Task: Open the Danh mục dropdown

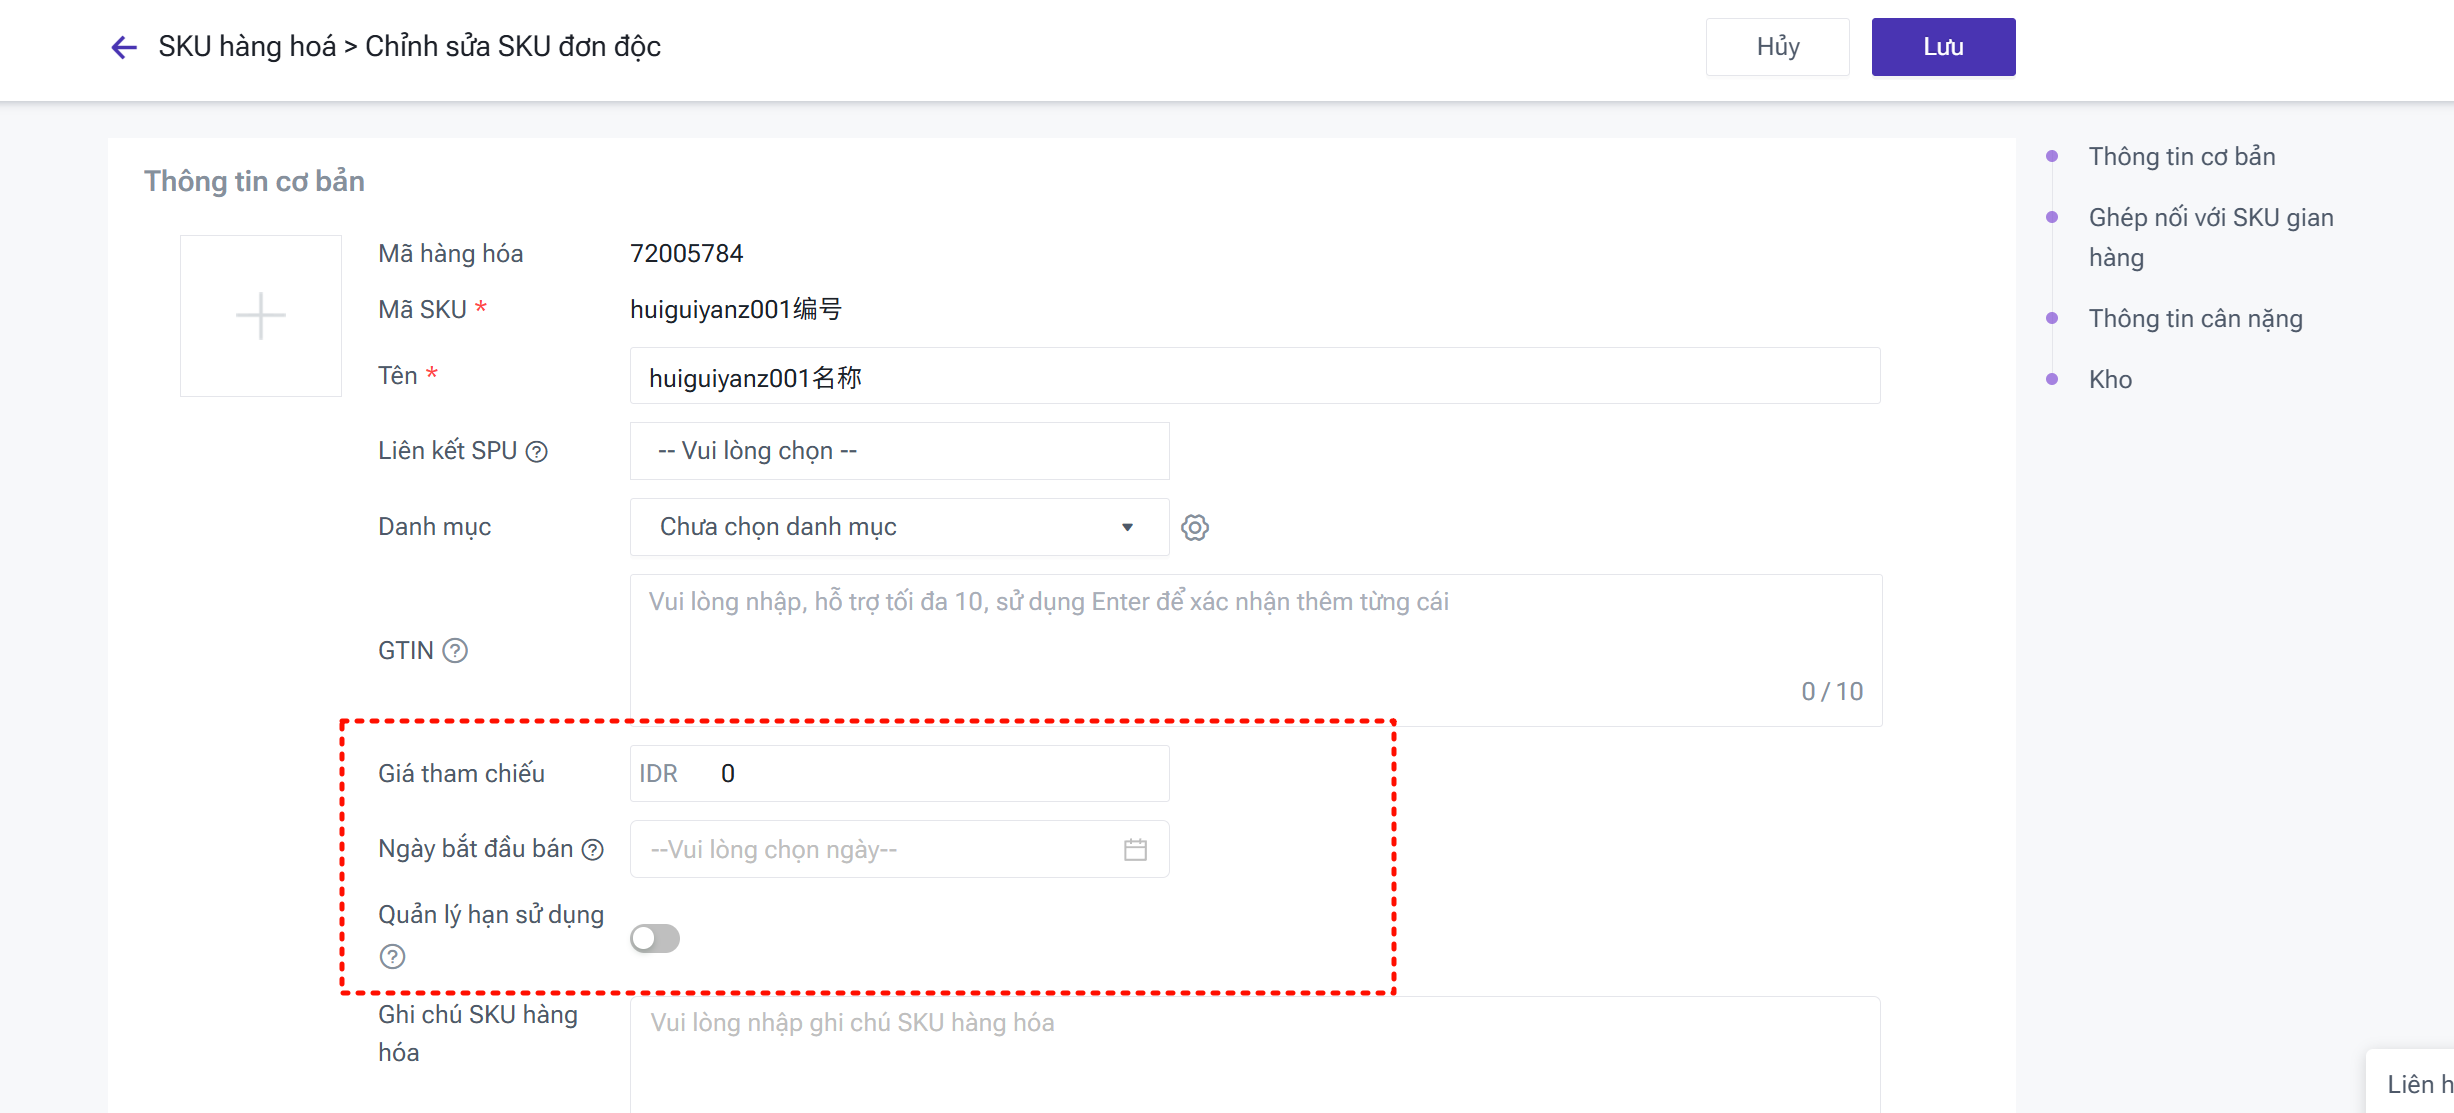Action: tap(898, 527)
